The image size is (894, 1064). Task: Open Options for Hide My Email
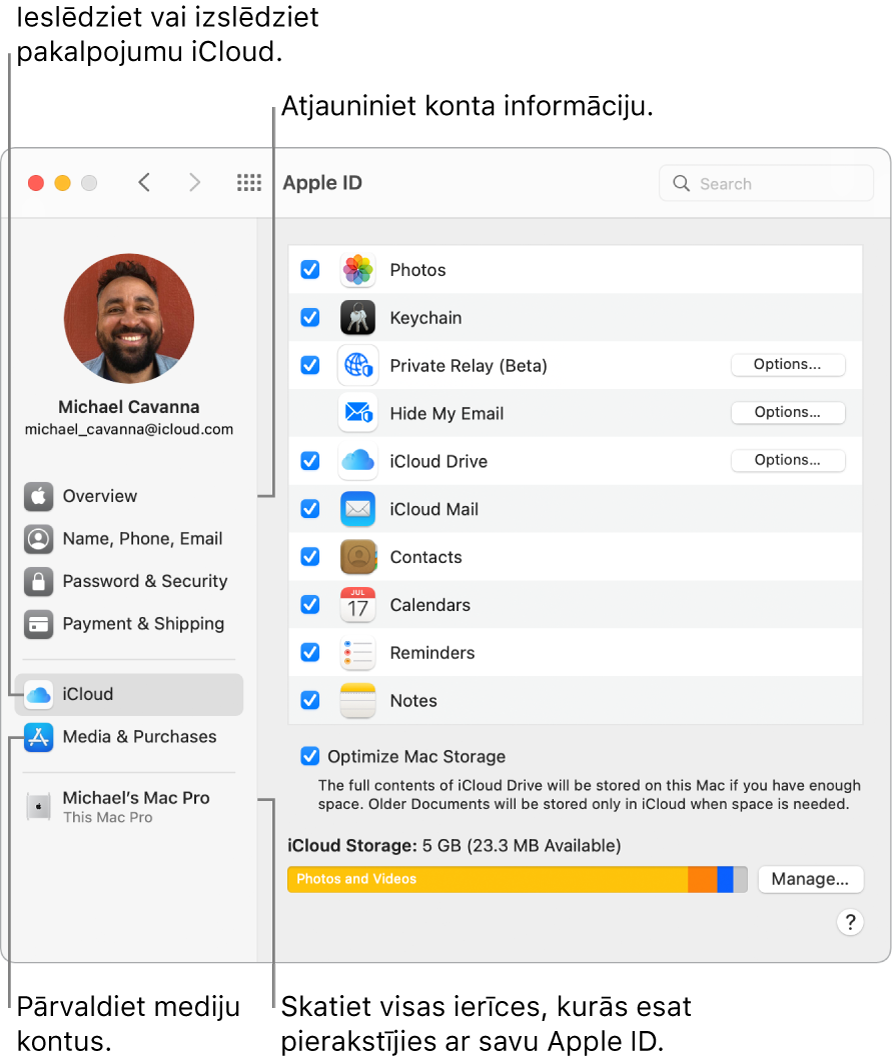pyautogui.click(x=788, y=412)
